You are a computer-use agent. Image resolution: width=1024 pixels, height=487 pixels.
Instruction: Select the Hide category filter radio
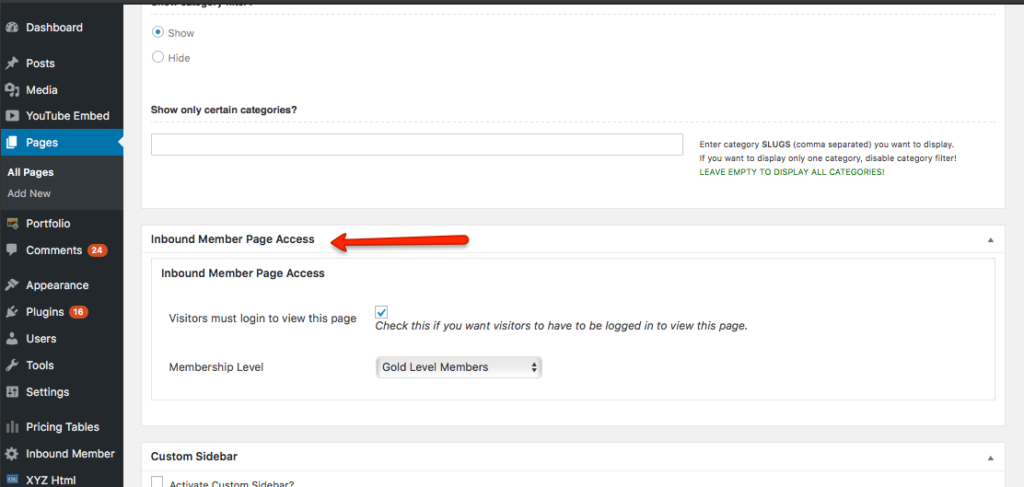click(x=157, y=57)
